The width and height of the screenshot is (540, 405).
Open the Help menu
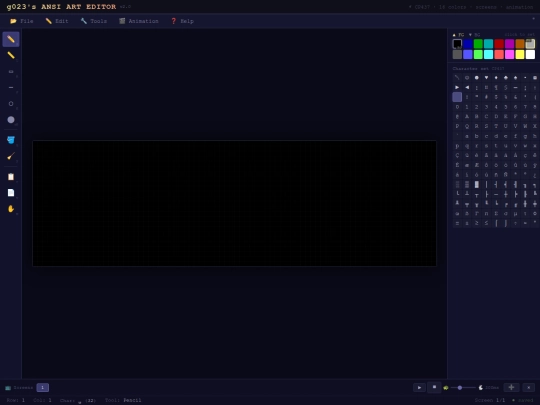click(x=182, y=21)
